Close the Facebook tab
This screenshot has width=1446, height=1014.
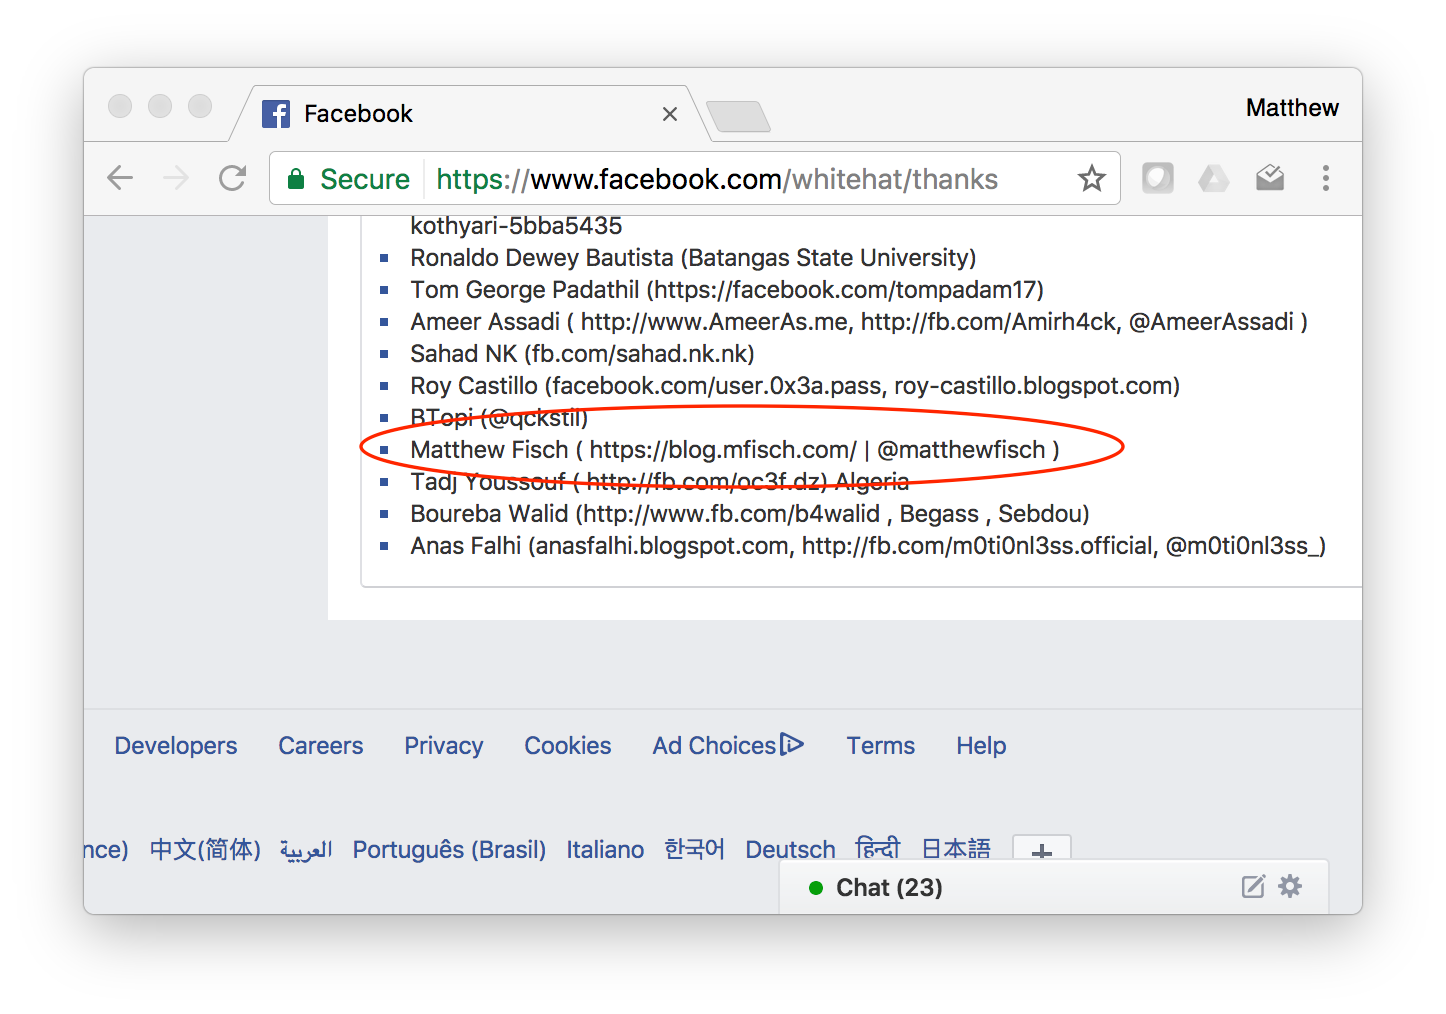[x=670, y=114]
